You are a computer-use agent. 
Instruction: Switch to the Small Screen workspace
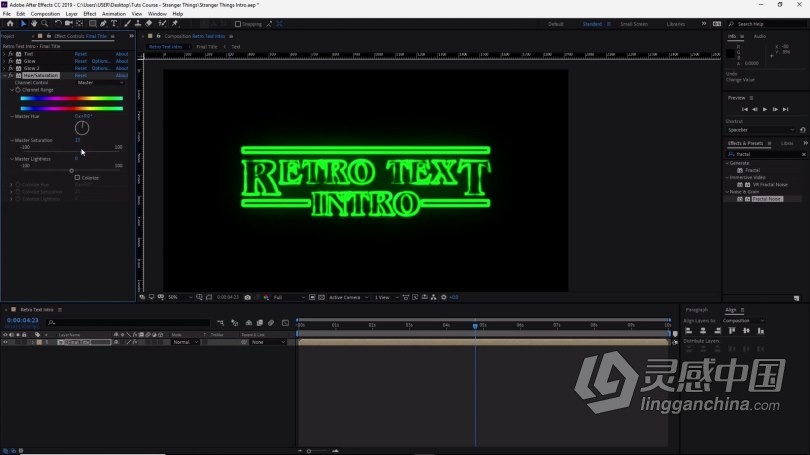pos(633,24)
